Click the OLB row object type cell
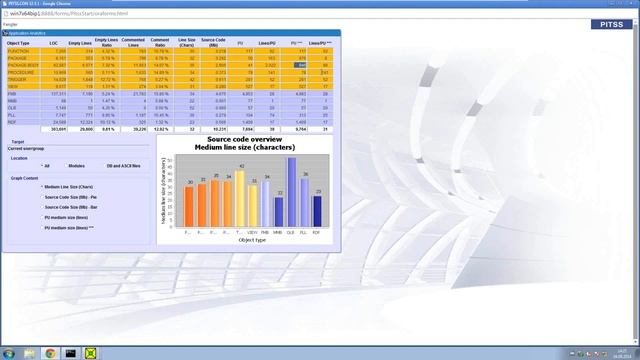Viewport: 640px width, 360px height. pyautogui.click(x=23, y=108)
